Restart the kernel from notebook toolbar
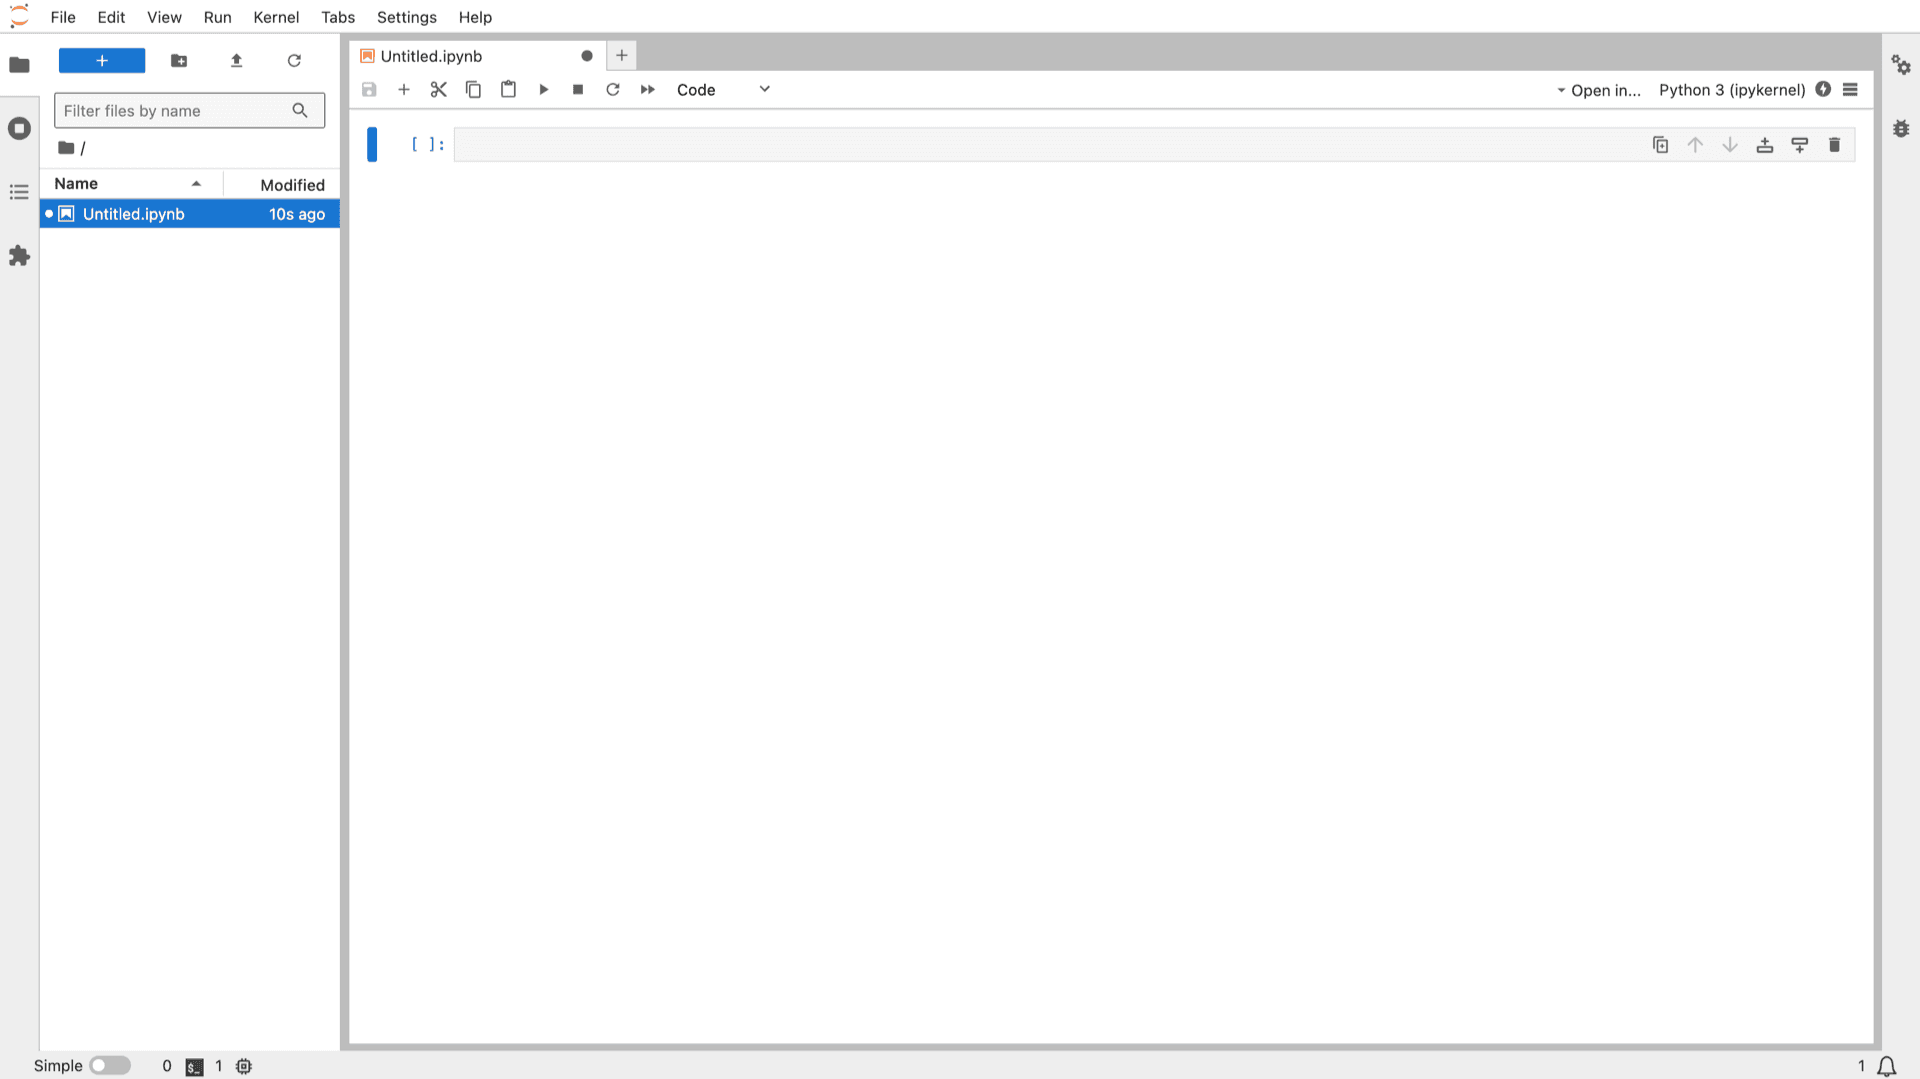1920x1079 pixels. (613, 90)
